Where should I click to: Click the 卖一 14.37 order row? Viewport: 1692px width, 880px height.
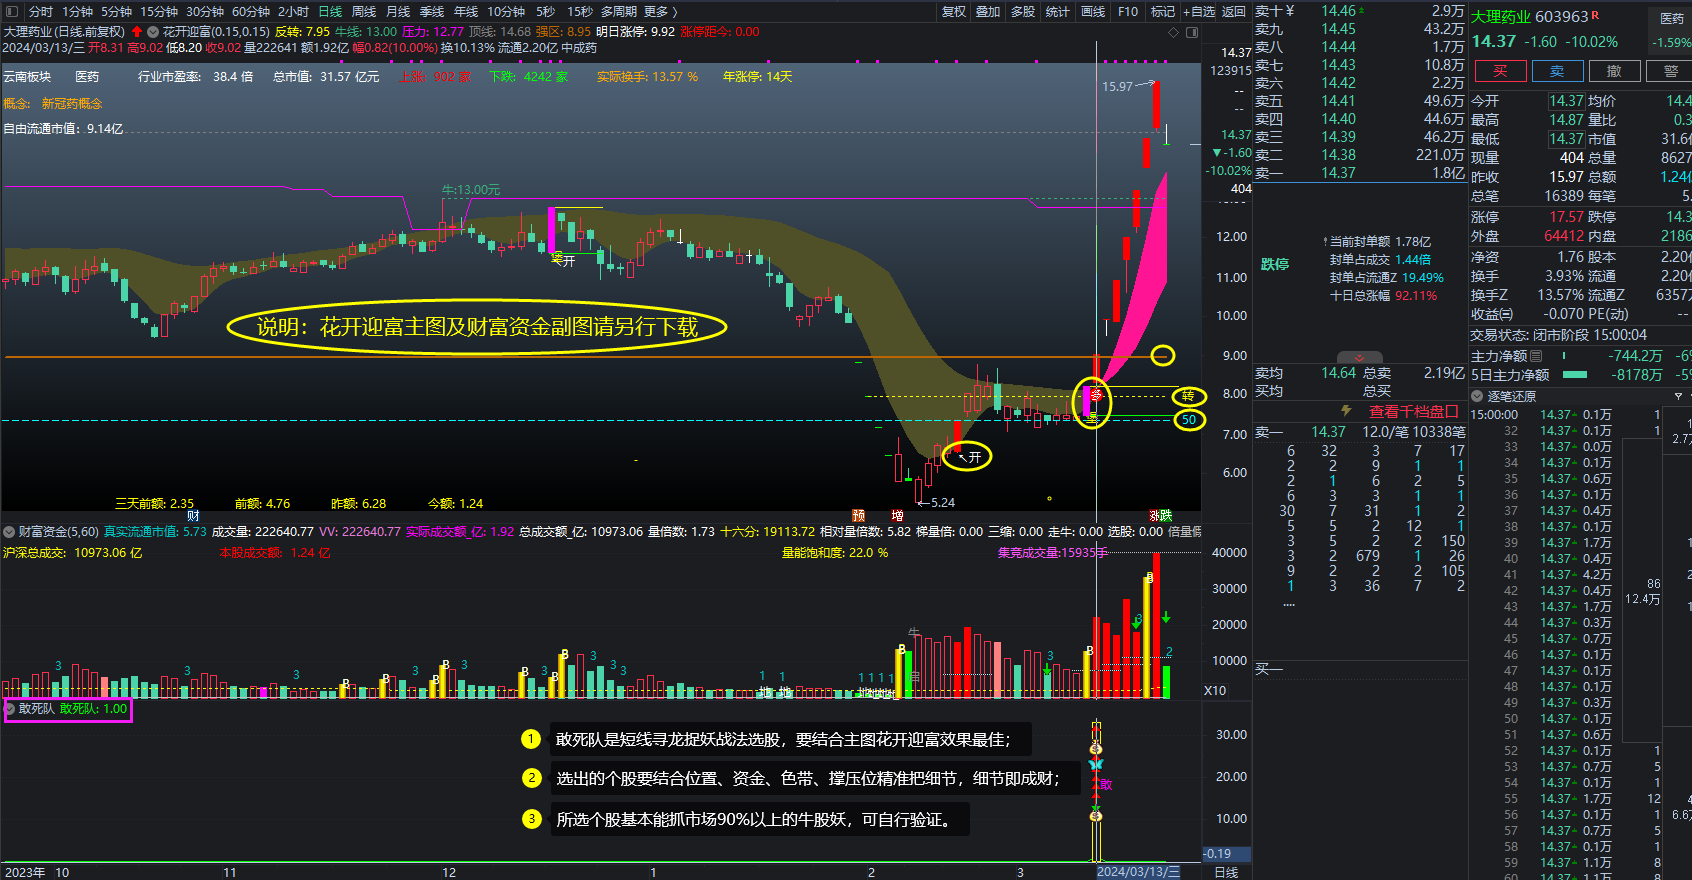[1360, 173]
